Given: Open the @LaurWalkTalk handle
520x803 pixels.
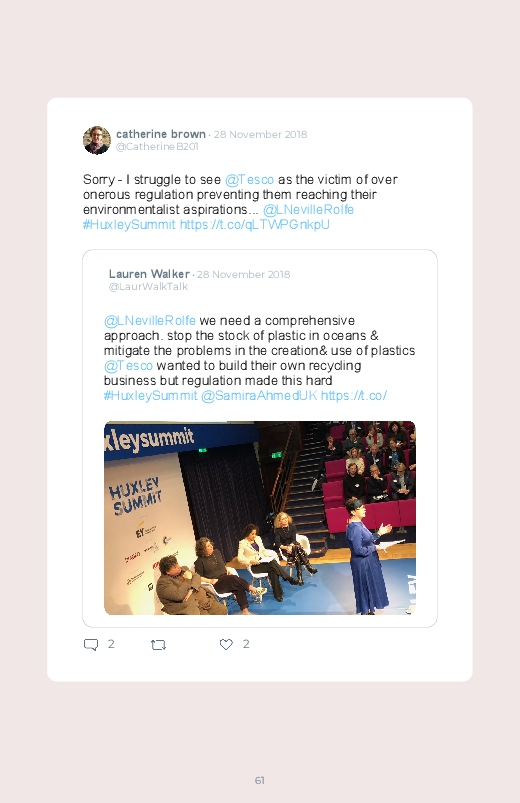Looking at the screenshot, I should point(148,287).
